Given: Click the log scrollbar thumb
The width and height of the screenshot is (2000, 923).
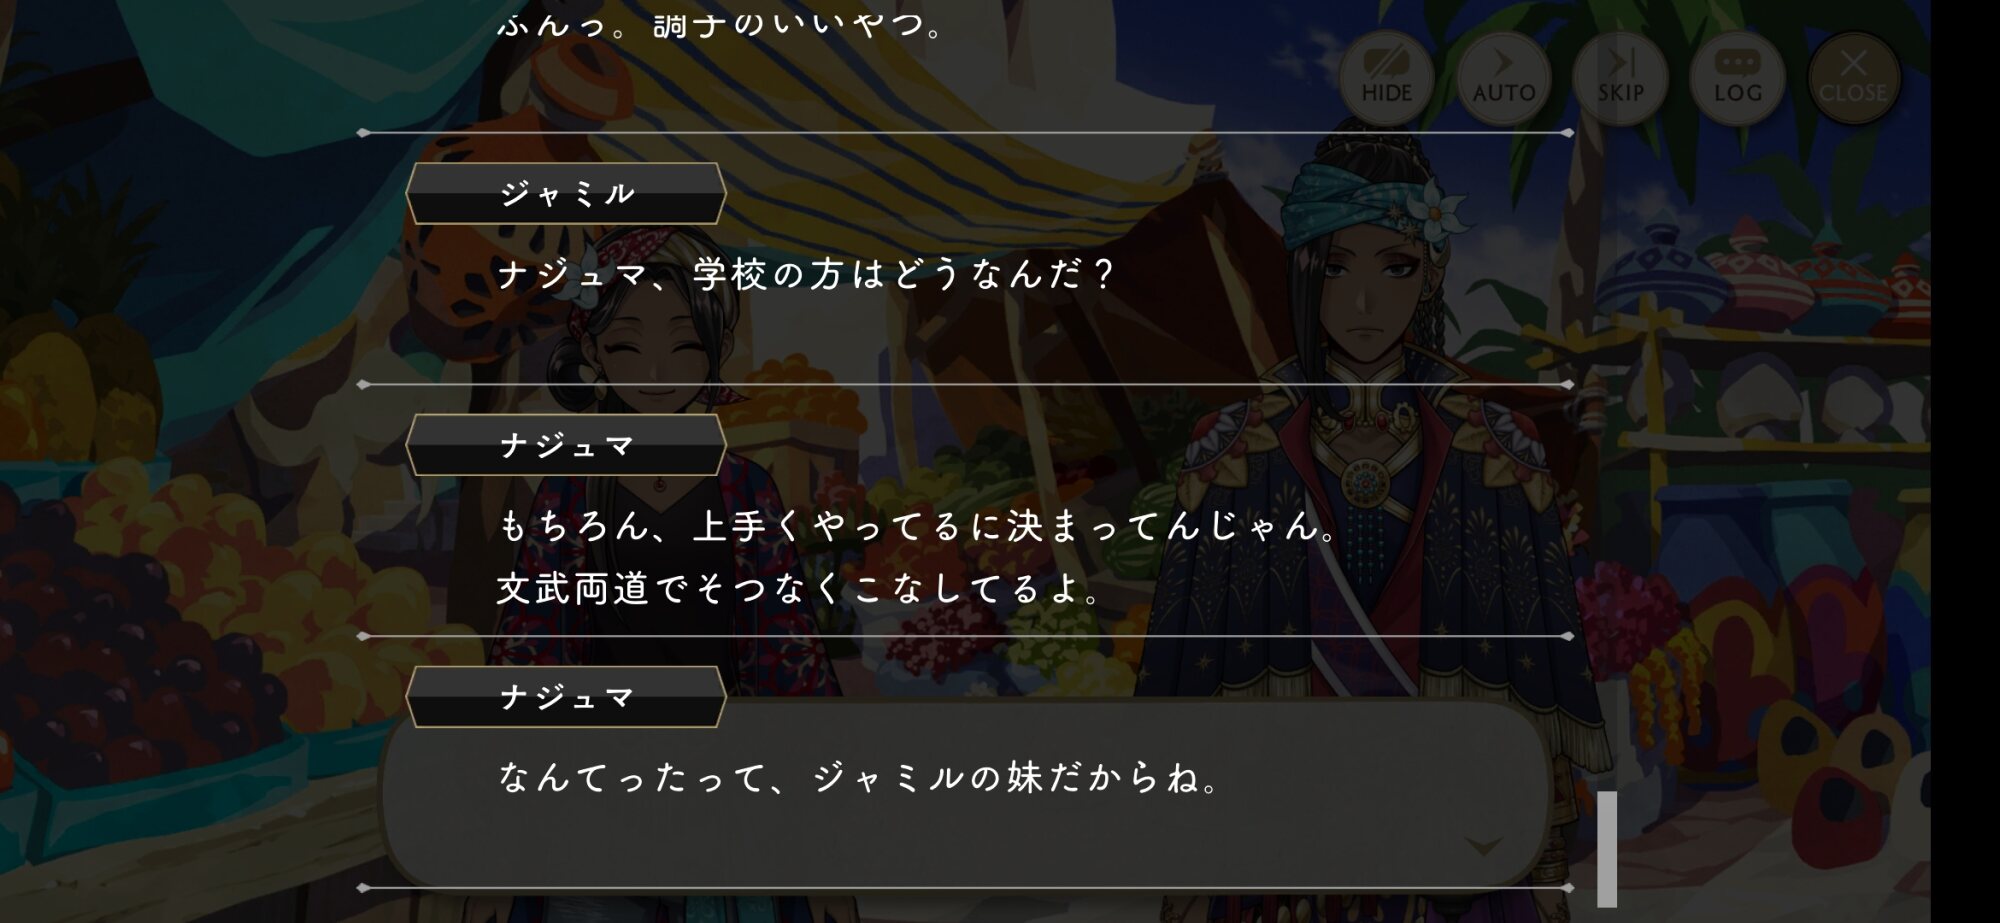Looking at the screenshot, I should point(1606,848).
